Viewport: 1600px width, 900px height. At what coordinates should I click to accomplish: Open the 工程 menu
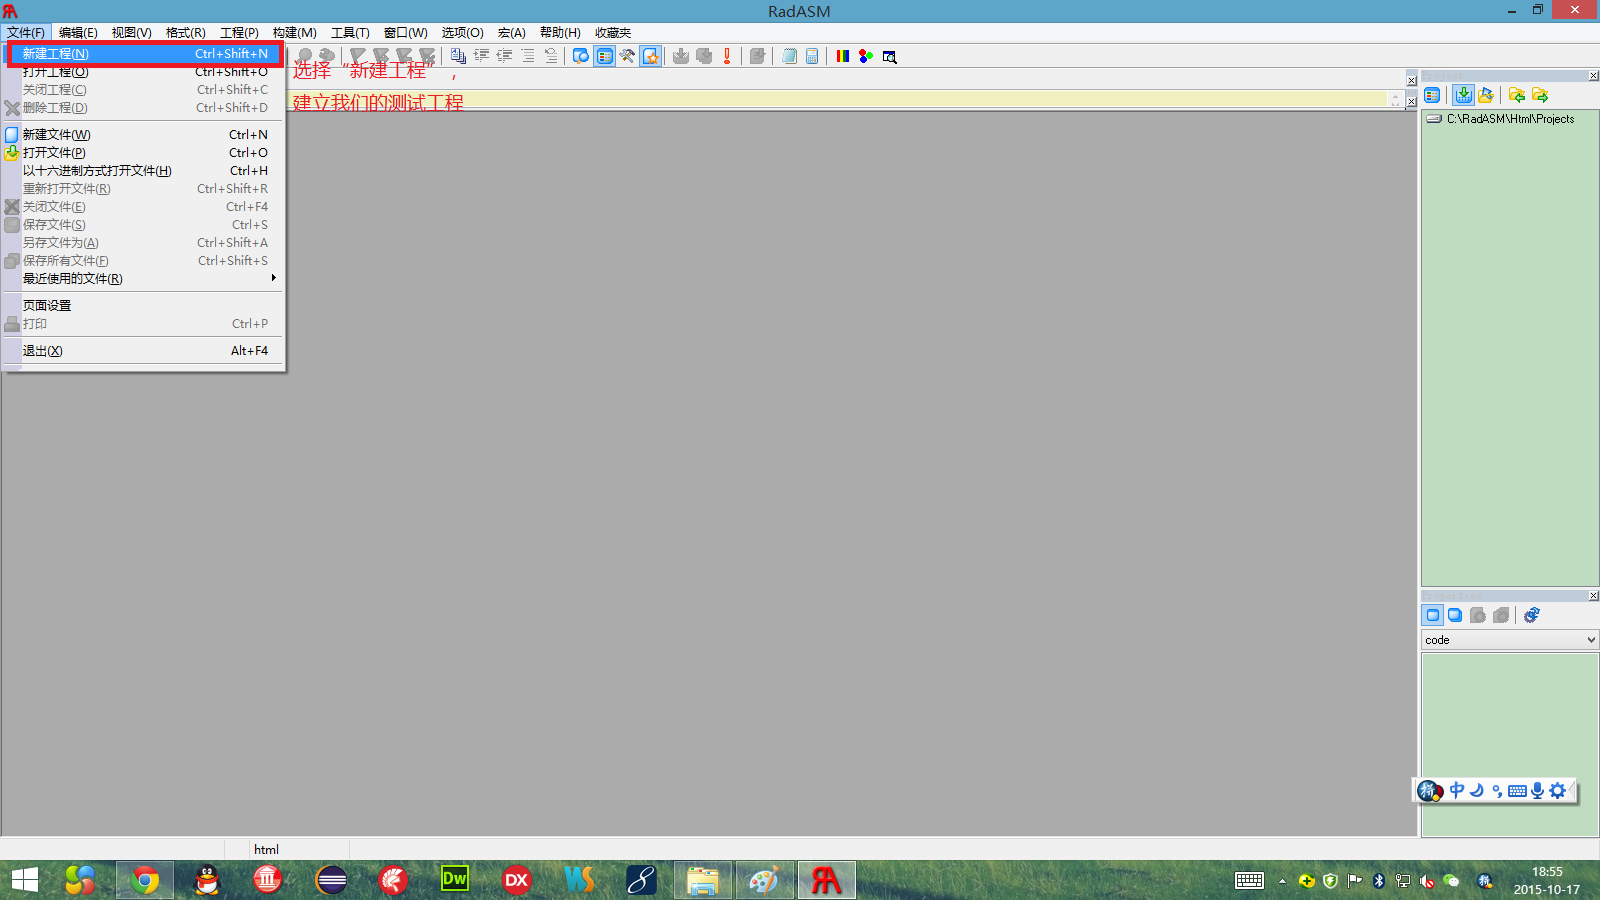click(239, 33)
